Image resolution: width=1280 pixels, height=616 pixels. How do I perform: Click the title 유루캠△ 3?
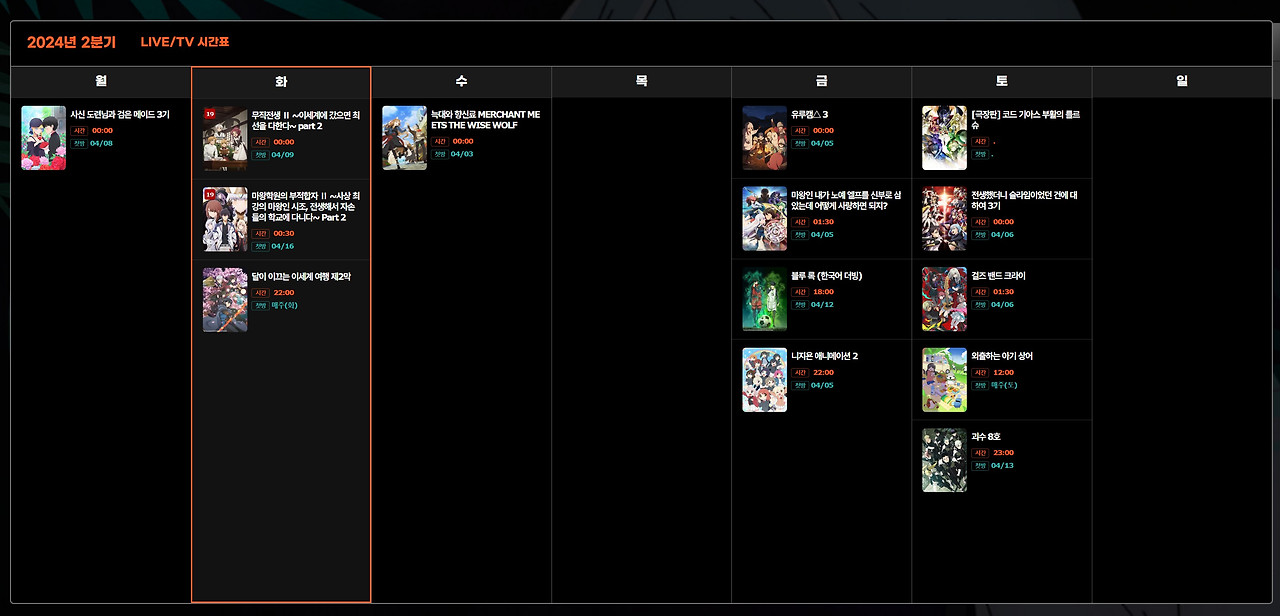click(x=810, y=115)
